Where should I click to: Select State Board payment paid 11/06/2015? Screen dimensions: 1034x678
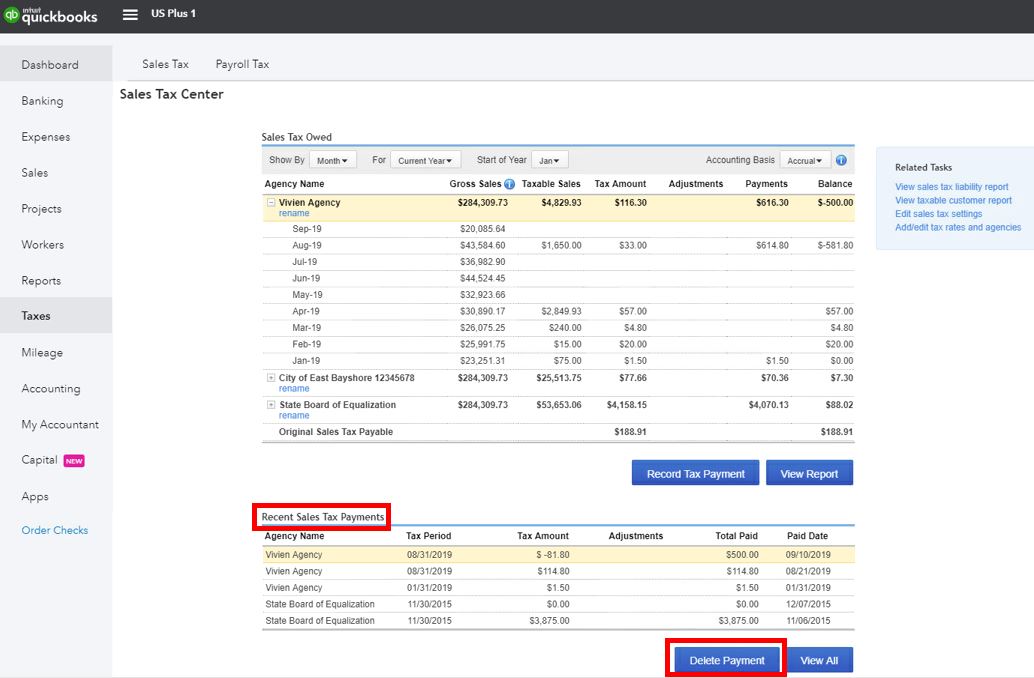point(558,621)
